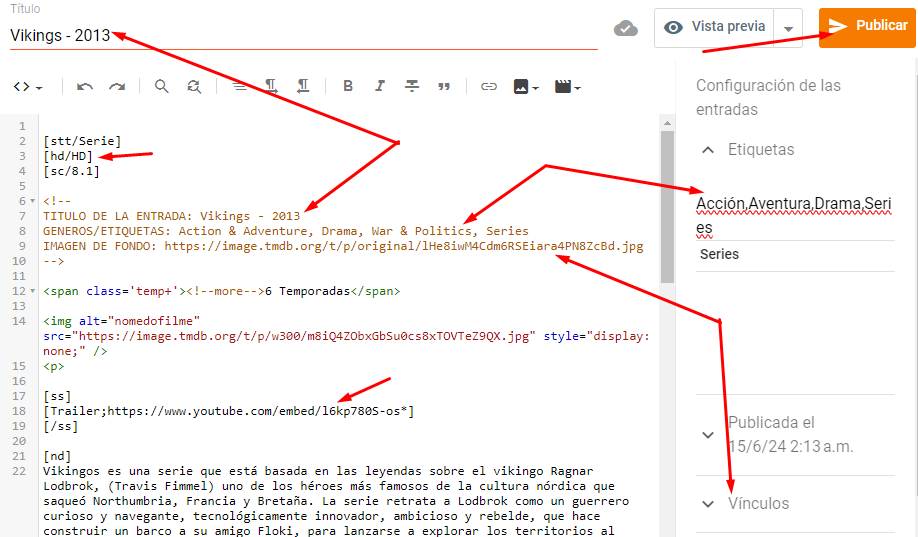This screenshot has height=537, width=918.
Task: Click the Trailer youtube embed line
Action: click(x=229, y=411)
